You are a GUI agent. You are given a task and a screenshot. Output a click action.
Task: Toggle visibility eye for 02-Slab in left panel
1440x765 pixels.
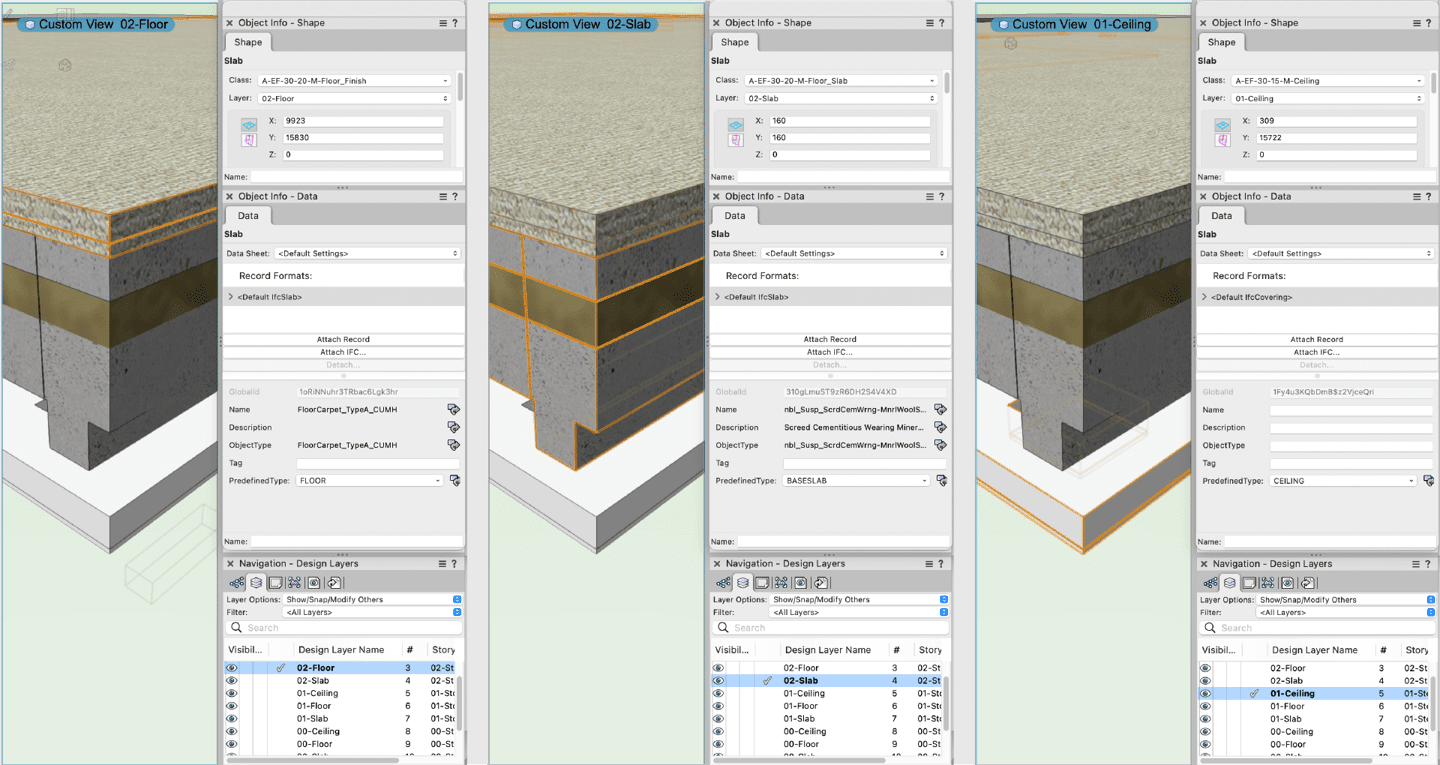pyautogui.click(x=232, y=681)
